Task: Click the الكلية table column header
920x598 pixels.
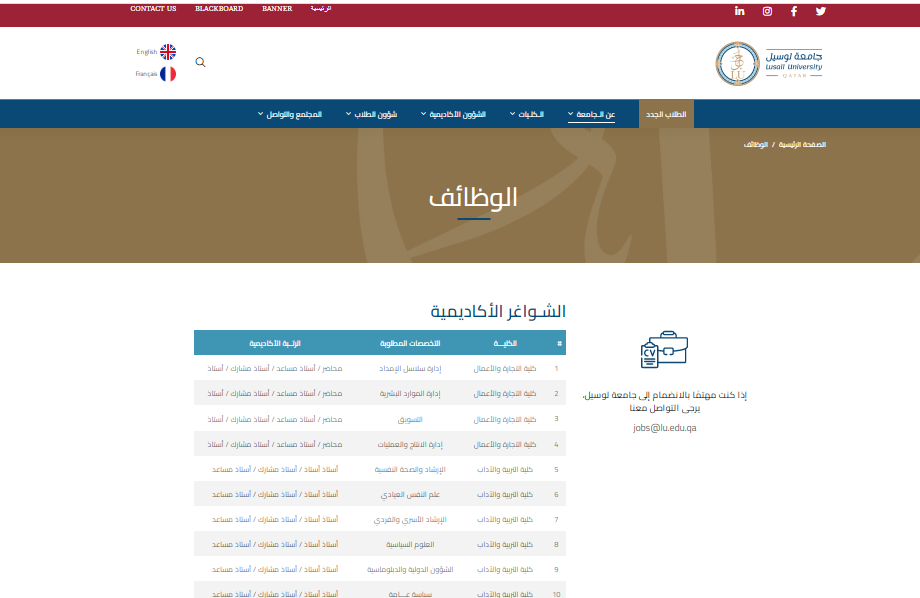Action: point(504,343)
